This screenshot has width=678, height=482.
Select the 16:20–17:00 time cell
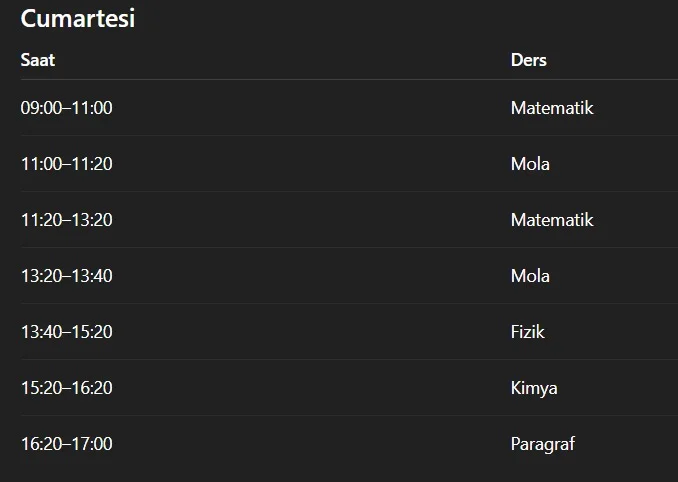pyautogui.click(x=66, y=444)
